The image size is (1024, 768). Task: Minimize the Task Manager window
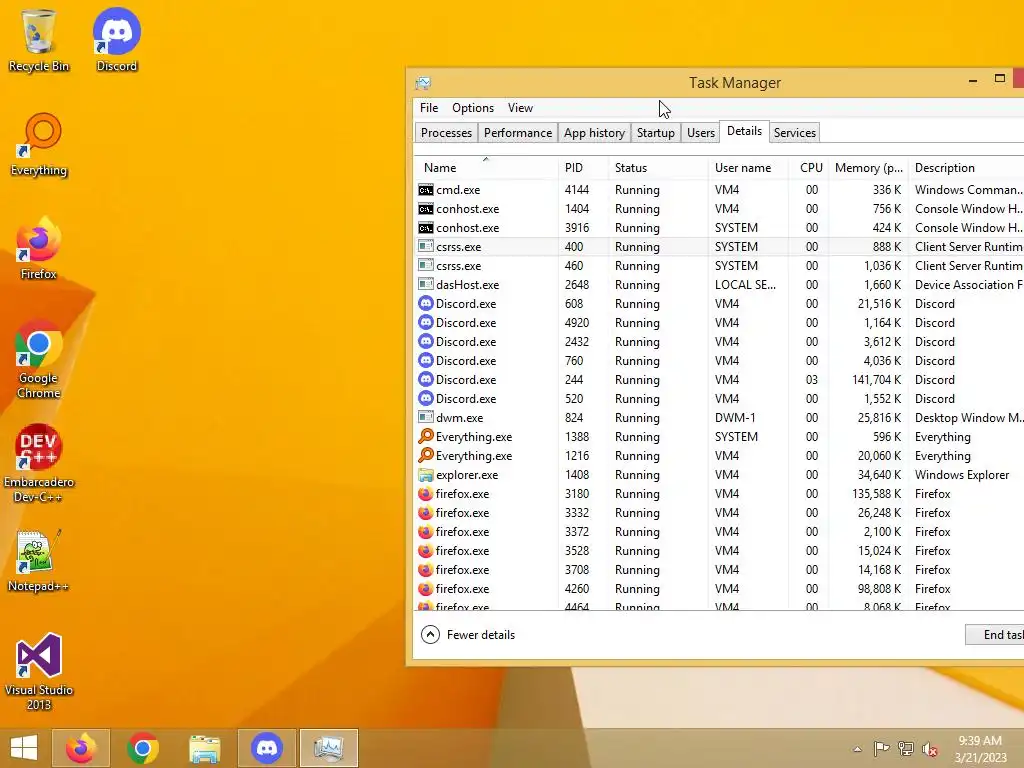972,80
